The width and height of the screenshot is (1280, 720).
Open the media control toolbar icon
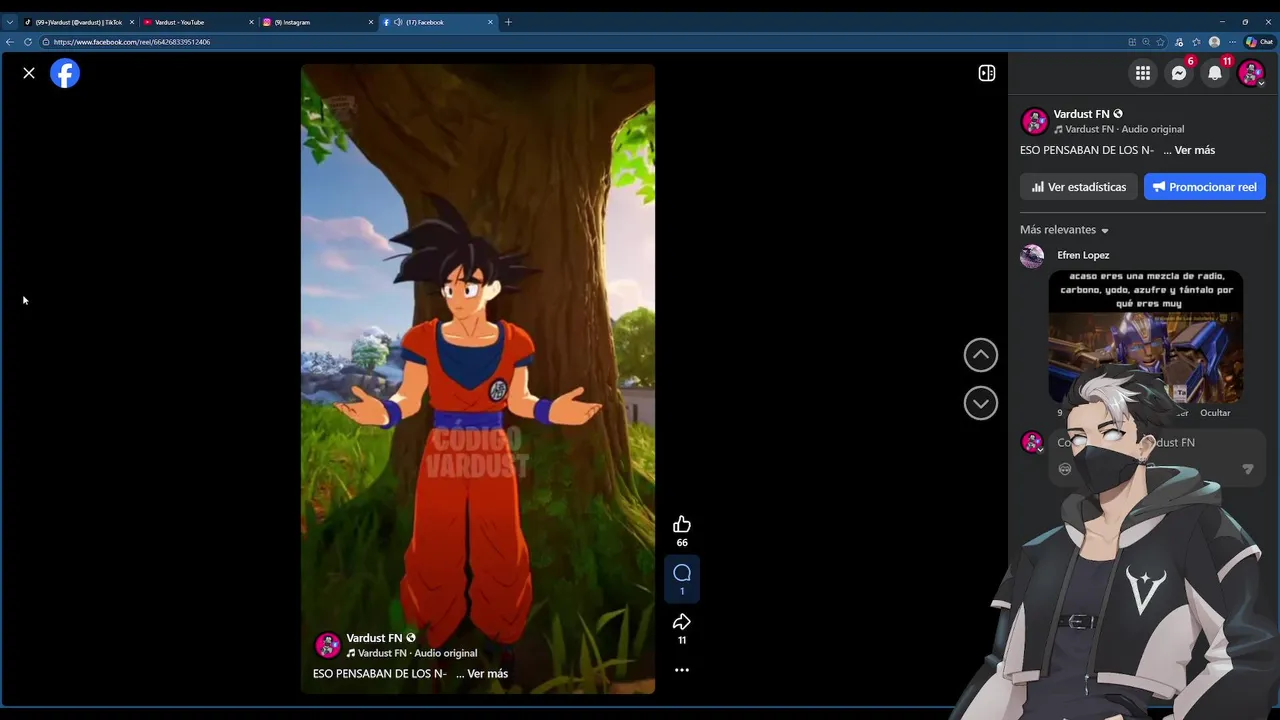click(1179, 42)
